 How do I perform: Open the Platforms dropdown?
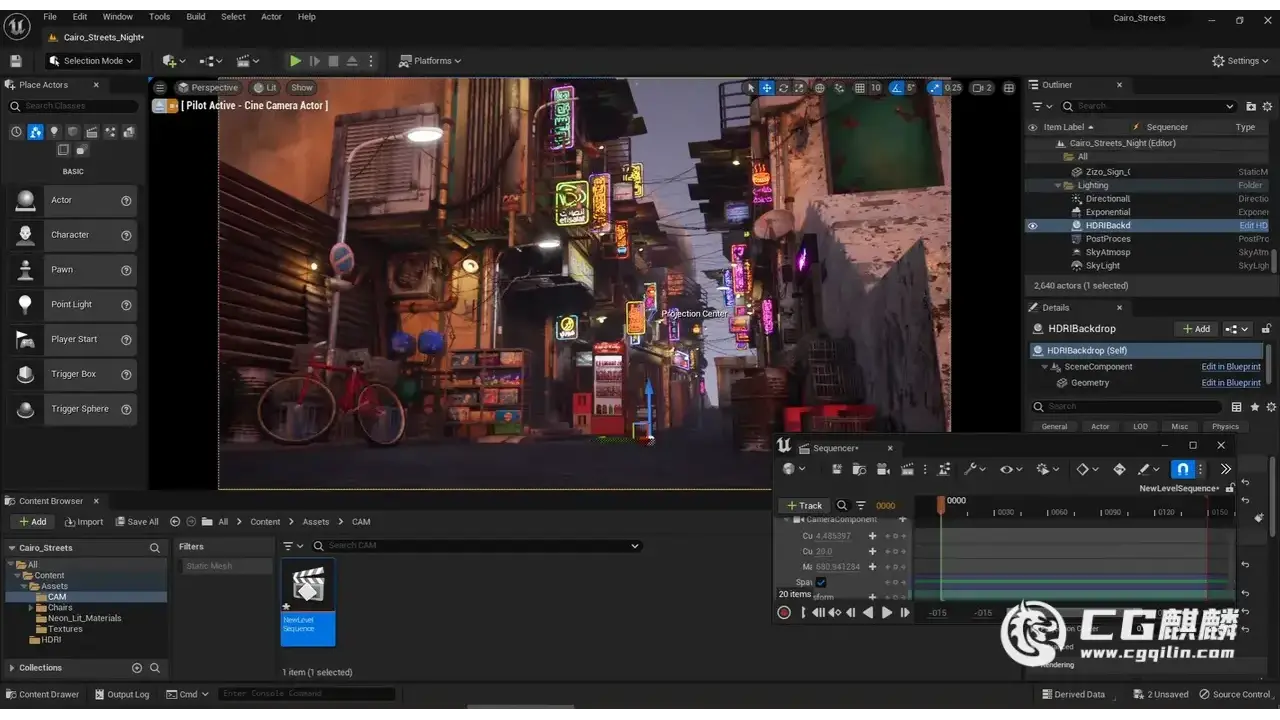pos(432,61)
